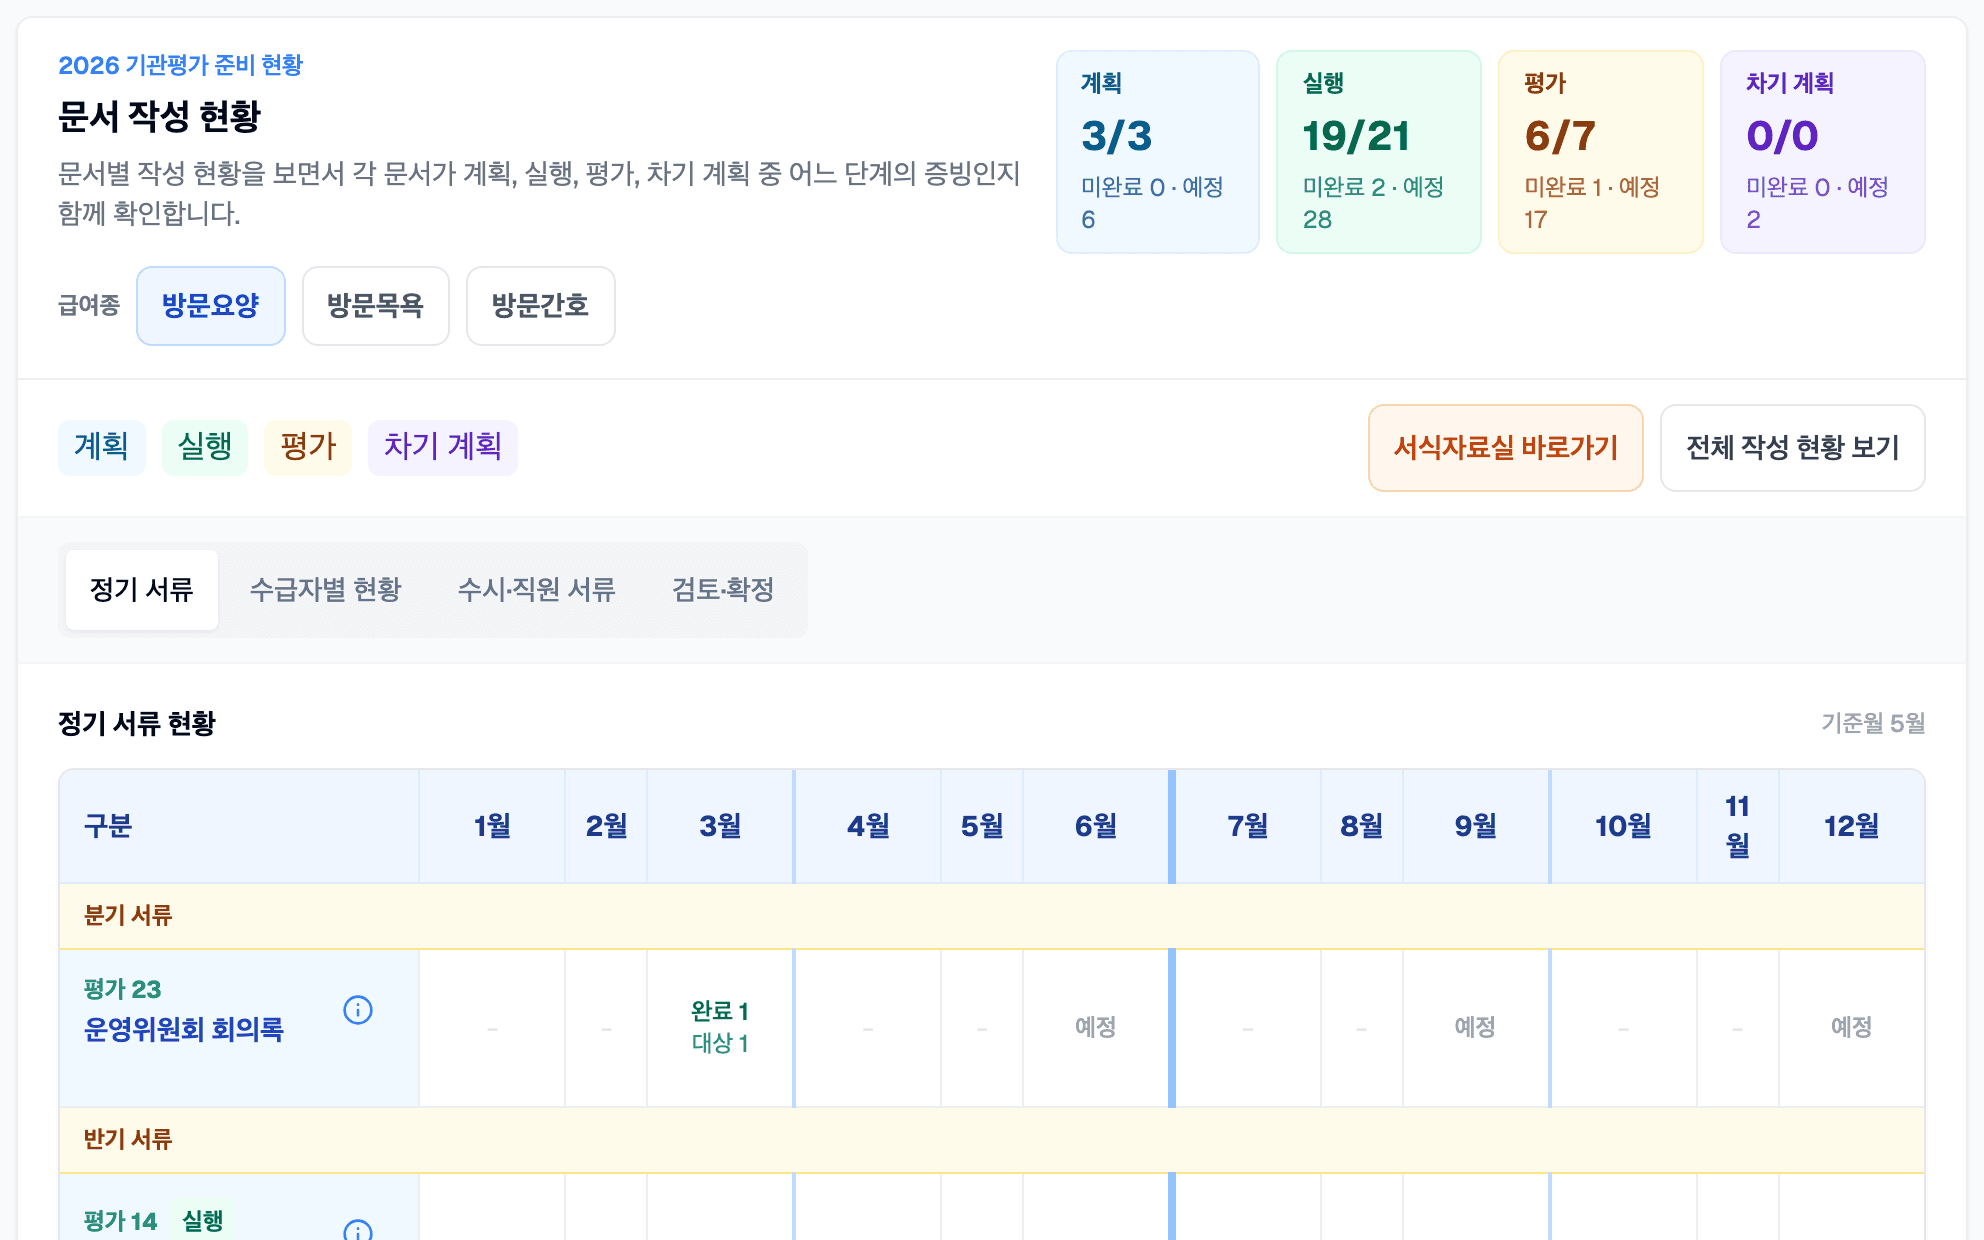This screenshot has width=1984, height=1240.
Task: Click the 평가 legend chip
Action: [x=308, y=447]
